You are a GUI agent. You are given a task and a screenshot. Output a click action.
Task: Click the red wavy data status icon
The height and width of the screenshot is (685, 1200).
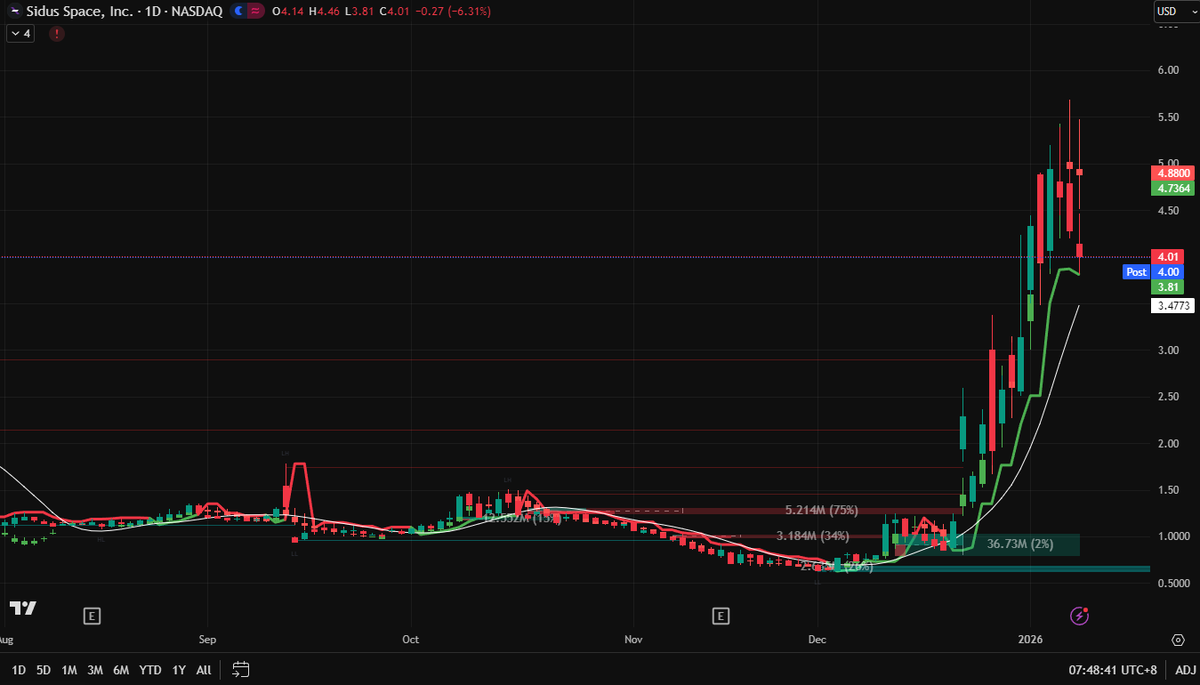[x=258, y=11]
